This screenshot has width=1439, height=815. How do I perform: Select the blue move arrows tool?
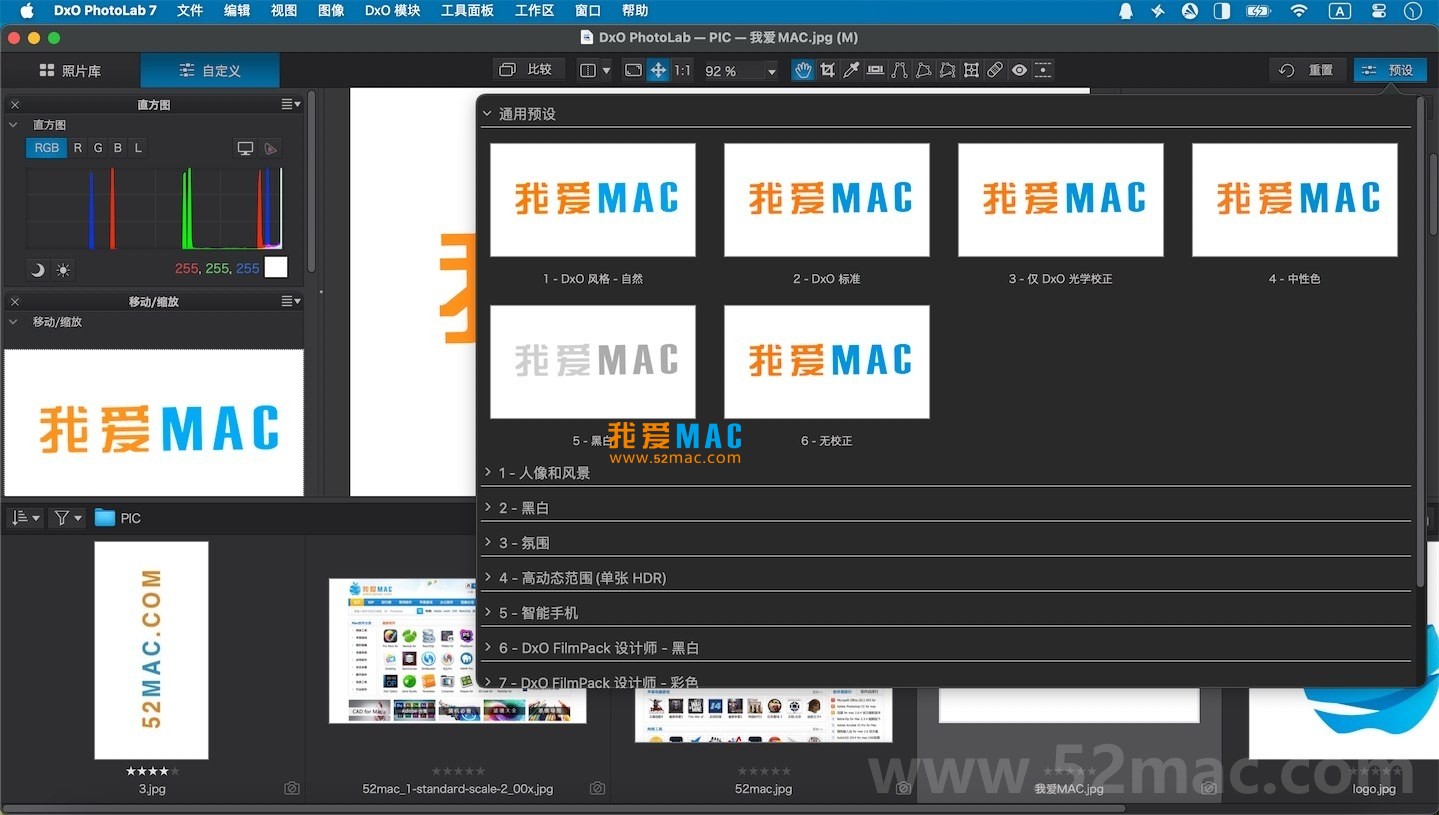point(658,70)
